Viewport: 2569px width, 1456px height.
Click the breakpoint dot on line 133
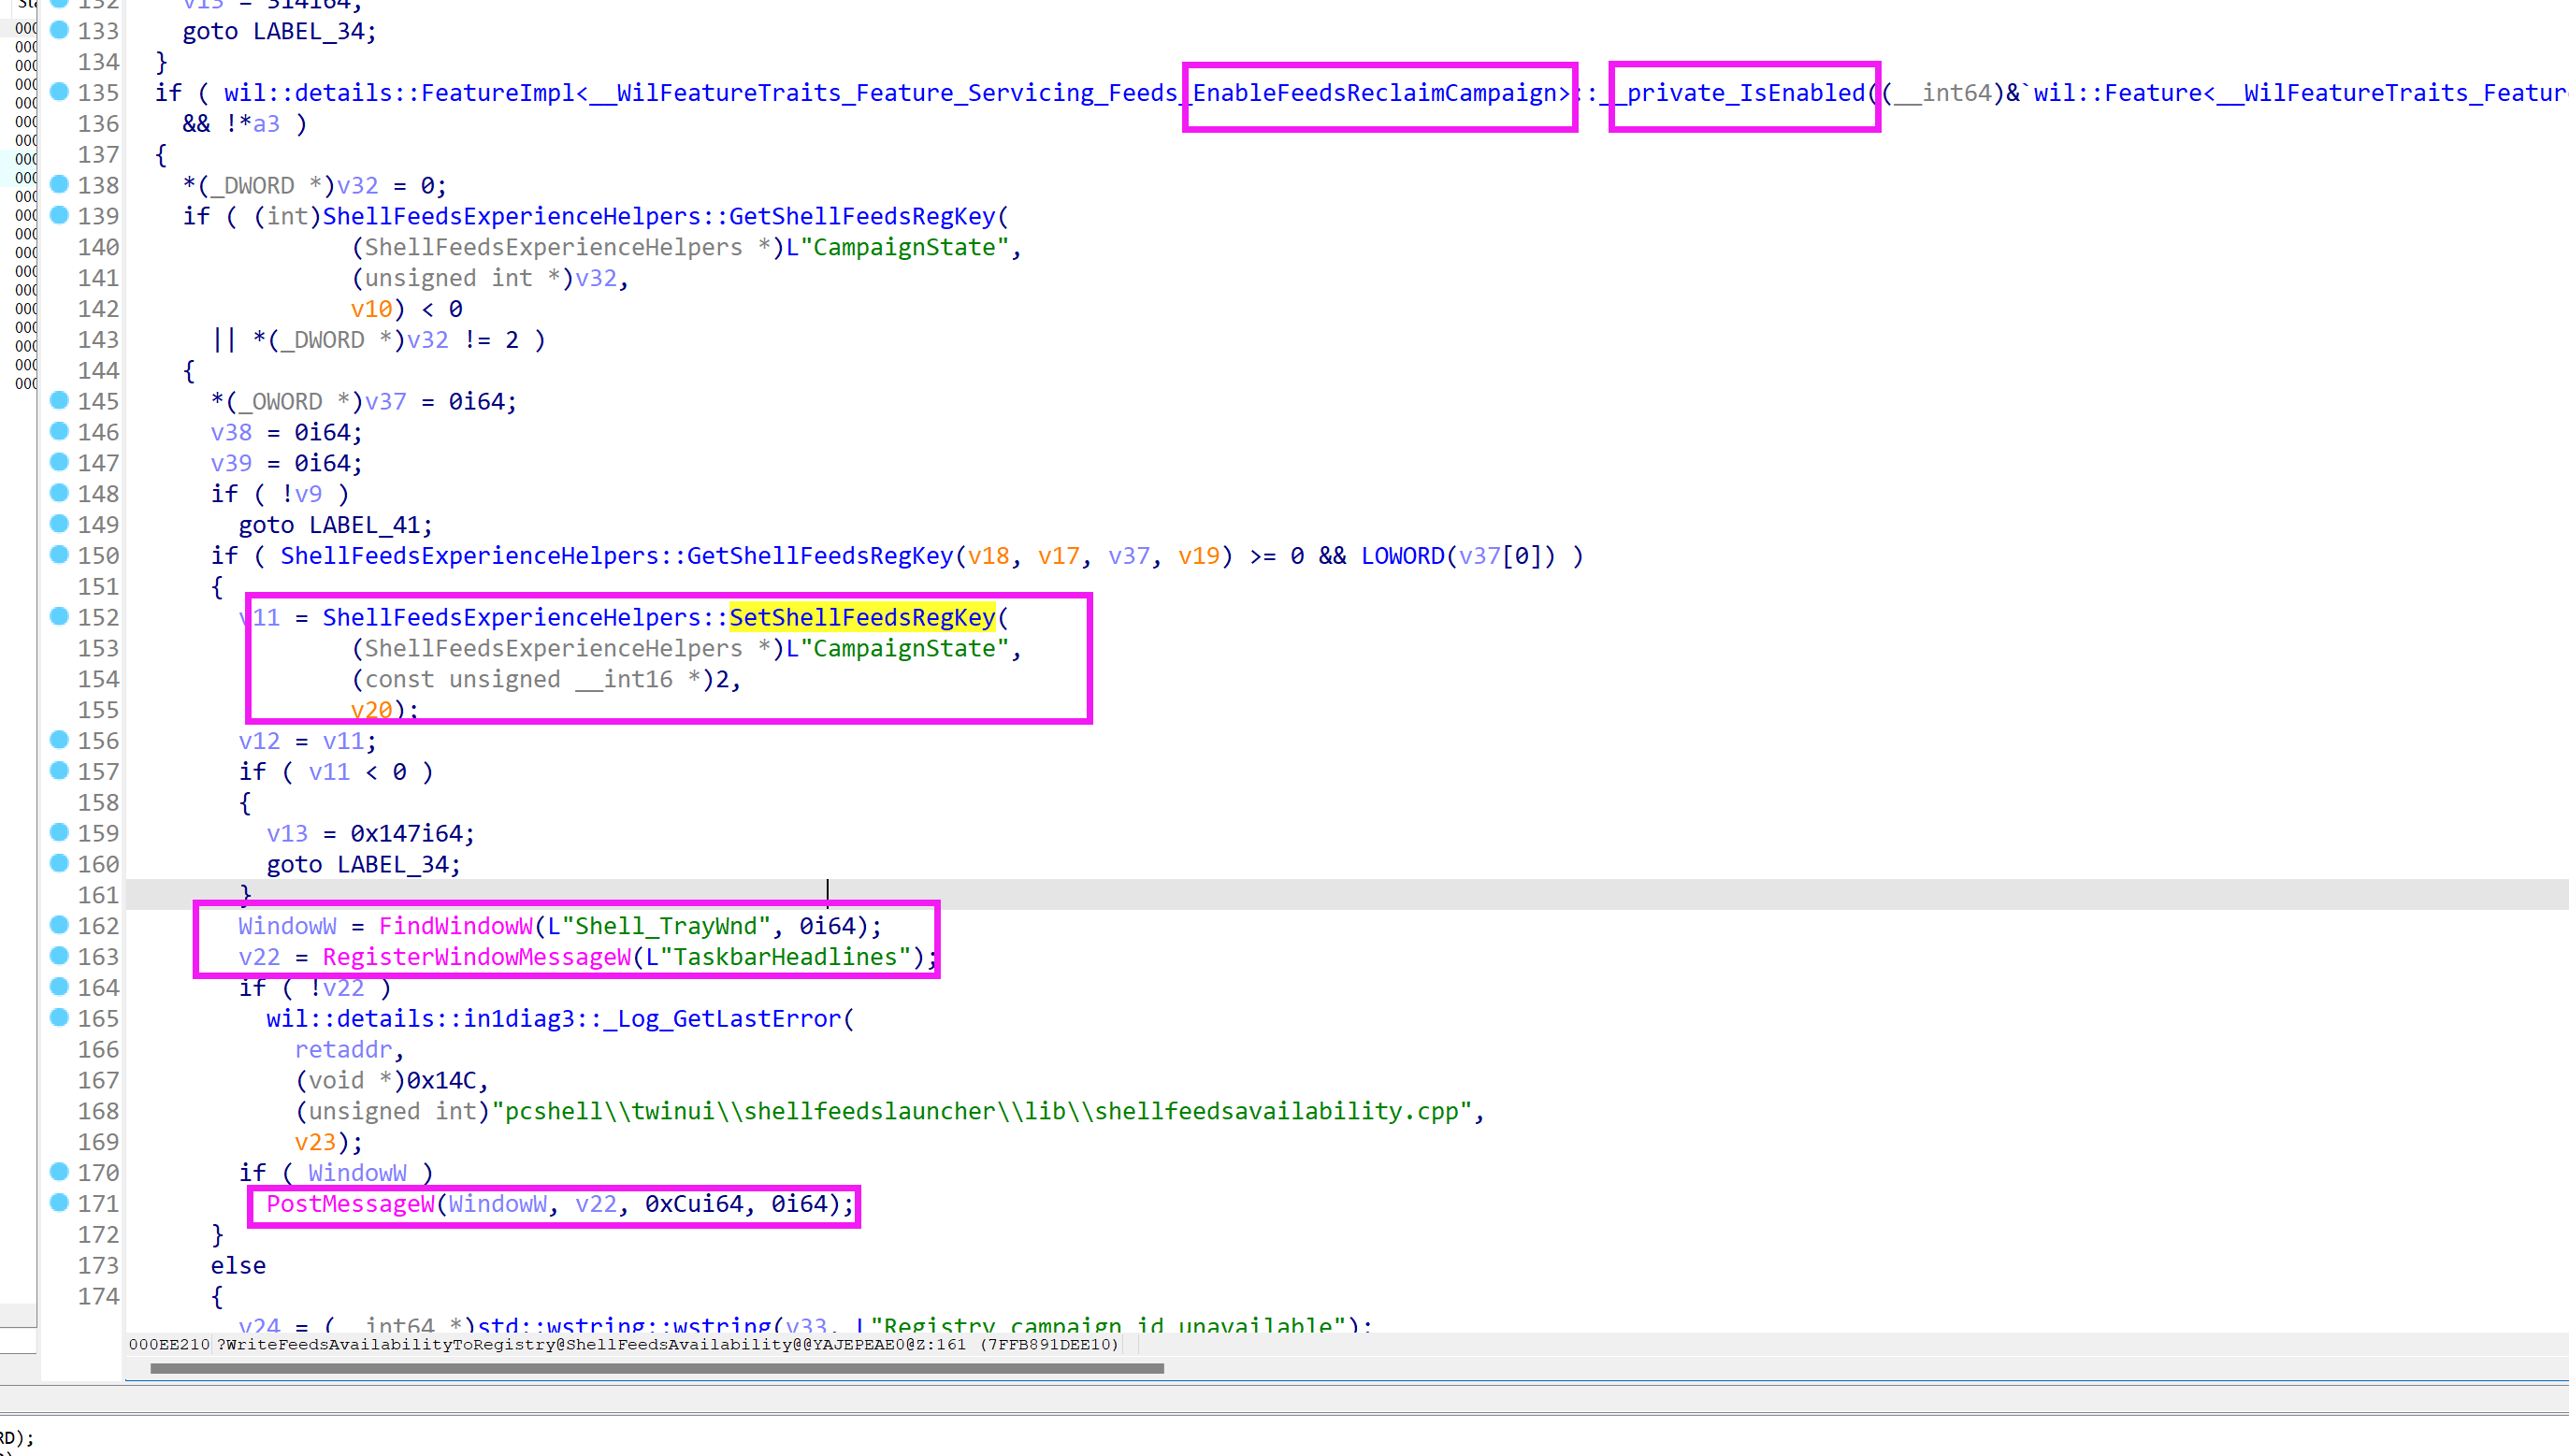(59, 30)
